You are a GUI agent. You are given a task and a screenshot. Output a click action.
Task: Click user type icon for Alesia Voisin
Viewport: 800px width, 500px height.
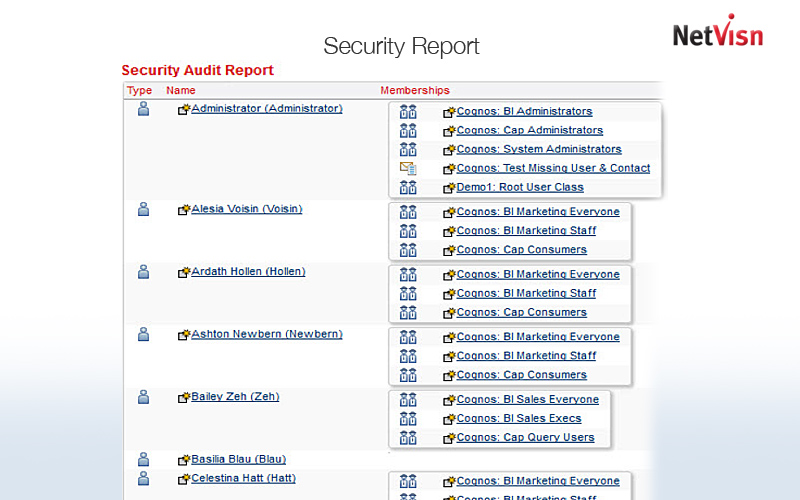[143, 209]
